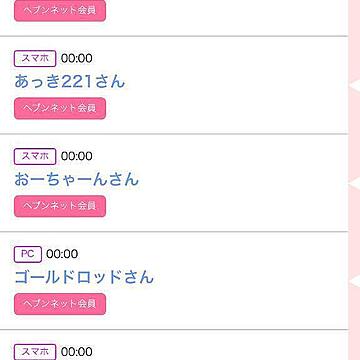
Task: Click the 00:00 timestamp above あっき221さん
Action: [x=77, y=58]
